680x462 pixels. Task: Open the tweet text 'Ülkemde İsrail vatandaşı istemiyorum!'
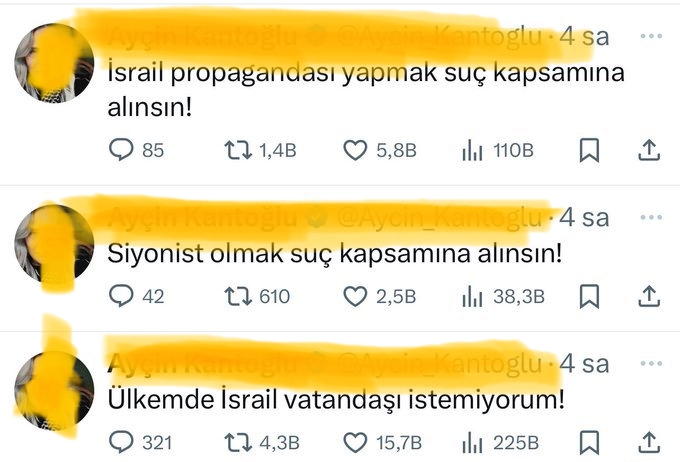[336, 400]
